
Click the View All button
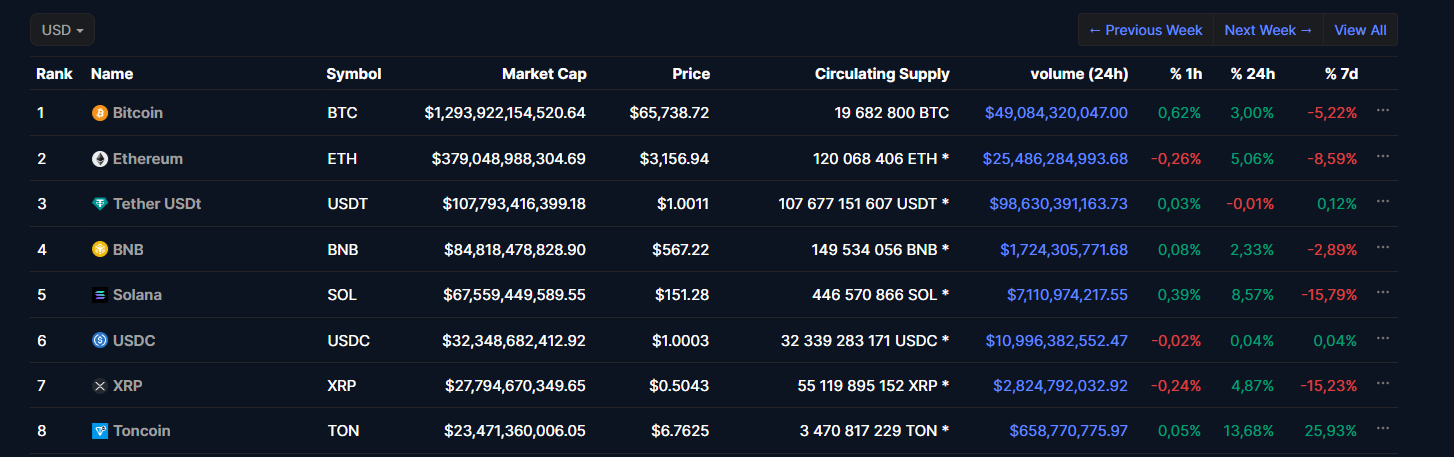(1360, 30)
